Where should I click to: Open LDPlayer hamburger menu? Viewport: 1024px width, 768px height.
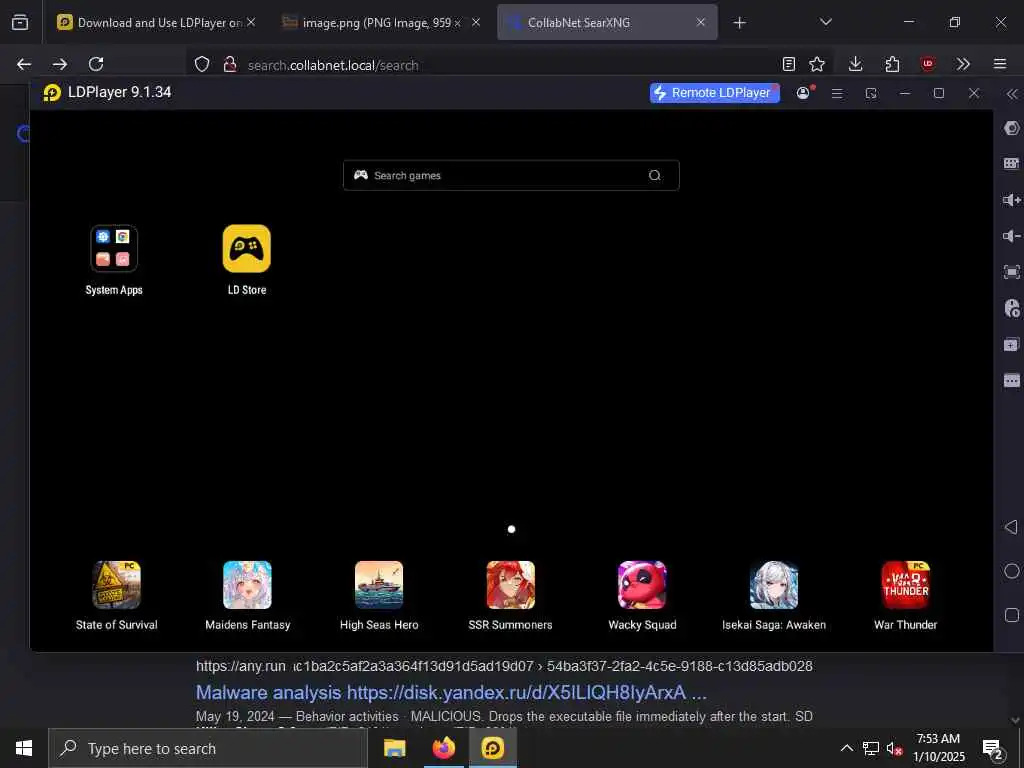coord(837,93)
